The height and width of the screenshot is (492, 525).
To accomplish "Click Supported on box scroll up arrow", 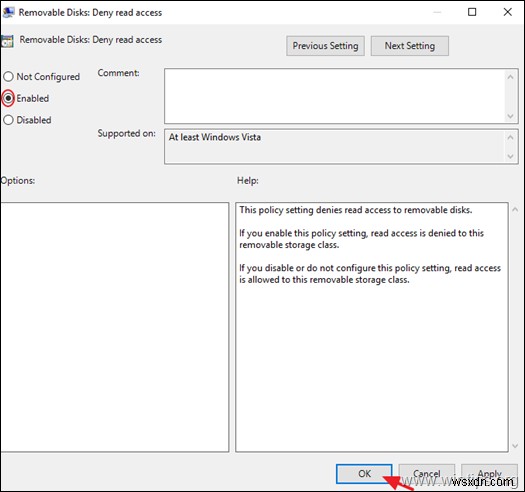I will coord(510,137).
